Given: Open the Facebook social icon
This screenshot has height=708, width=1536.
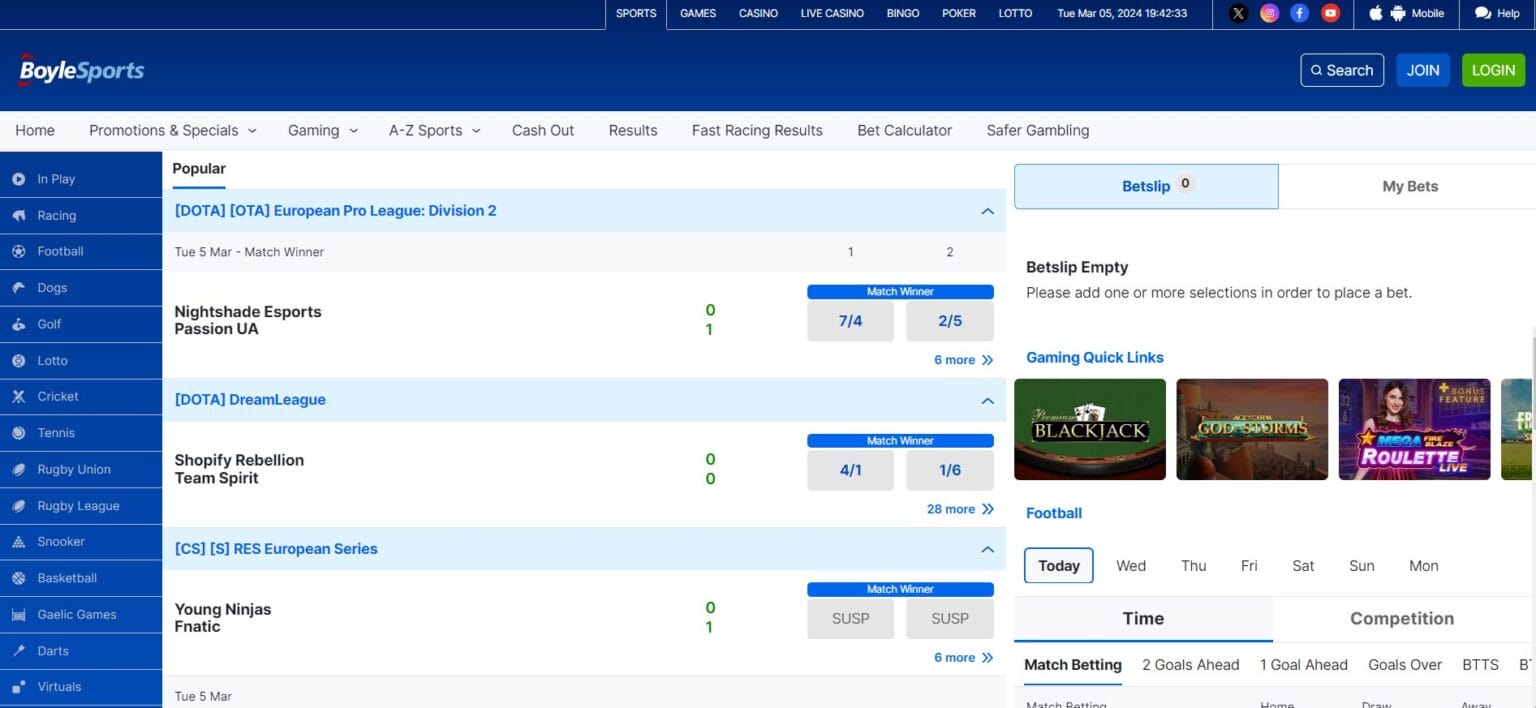Looking at the screenshot, I should pos(1299,13).
